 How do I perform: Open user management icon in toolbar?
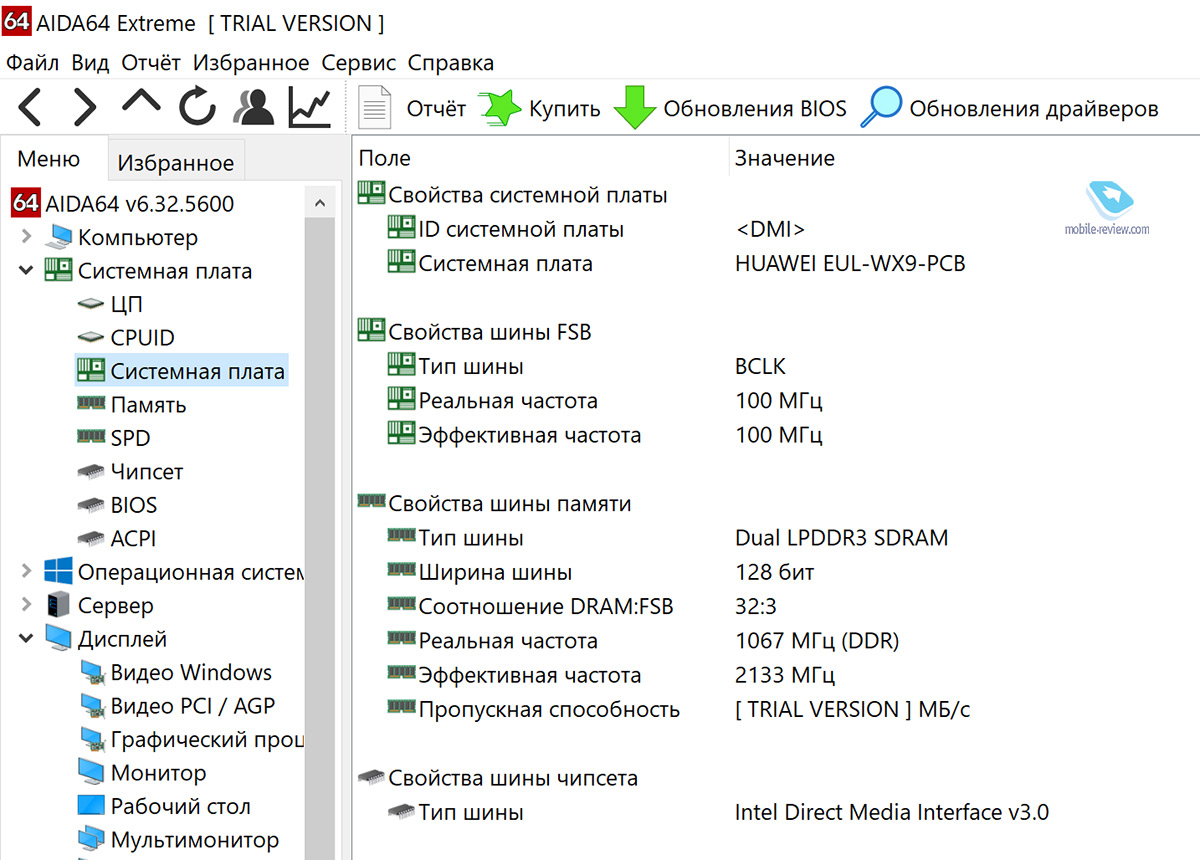pos(253,107)
